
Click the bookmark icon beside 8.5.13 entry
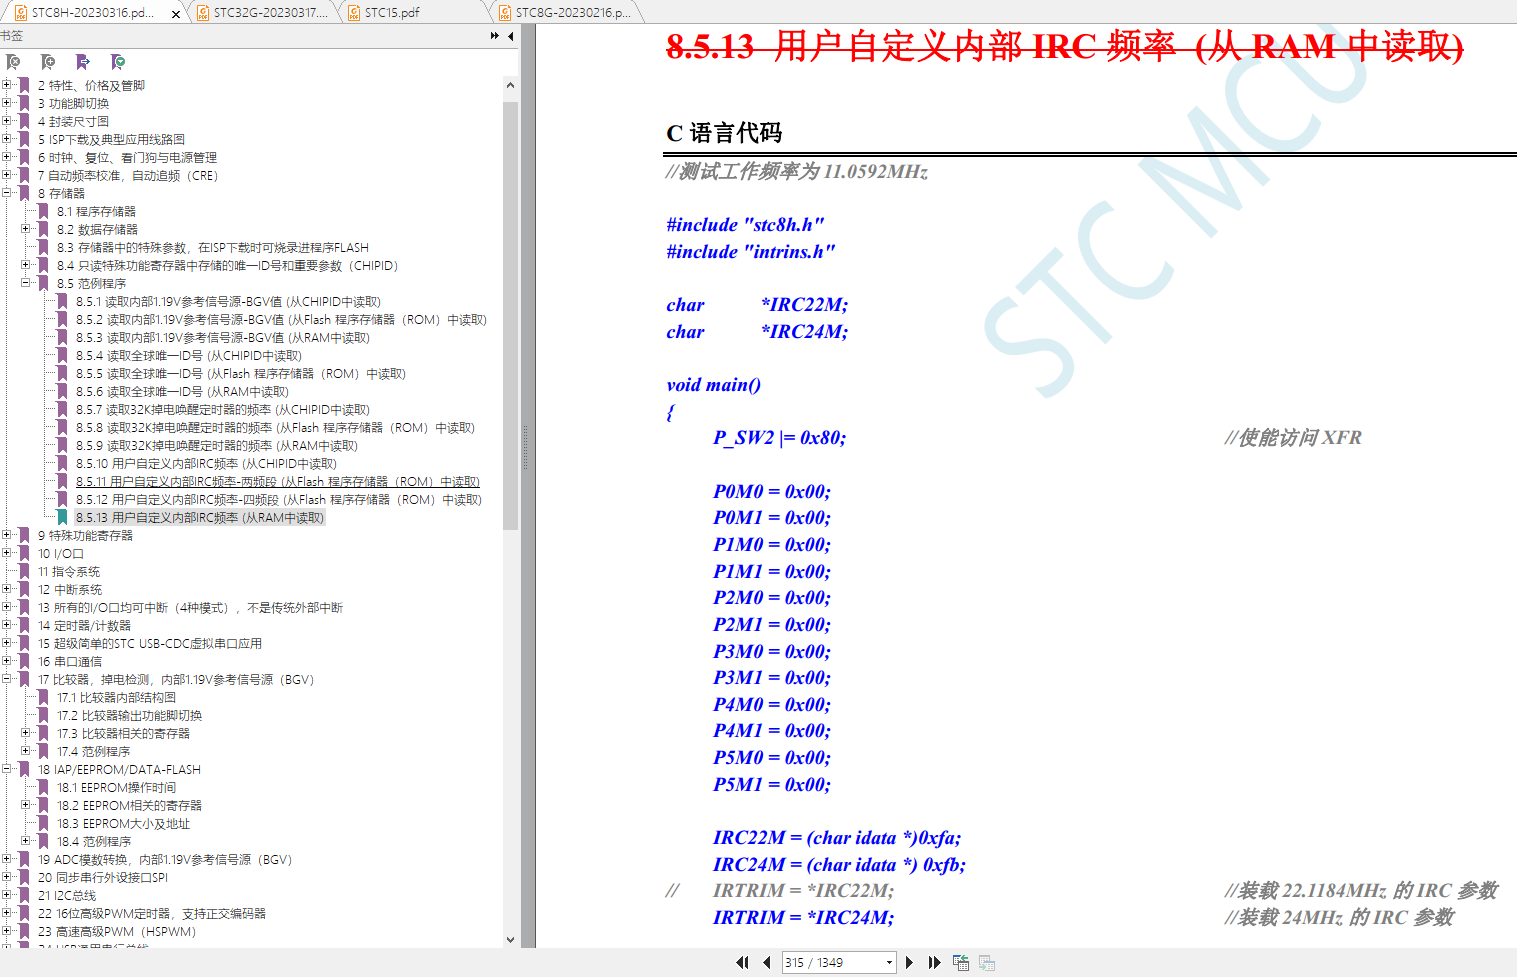[x=62, y=517]
